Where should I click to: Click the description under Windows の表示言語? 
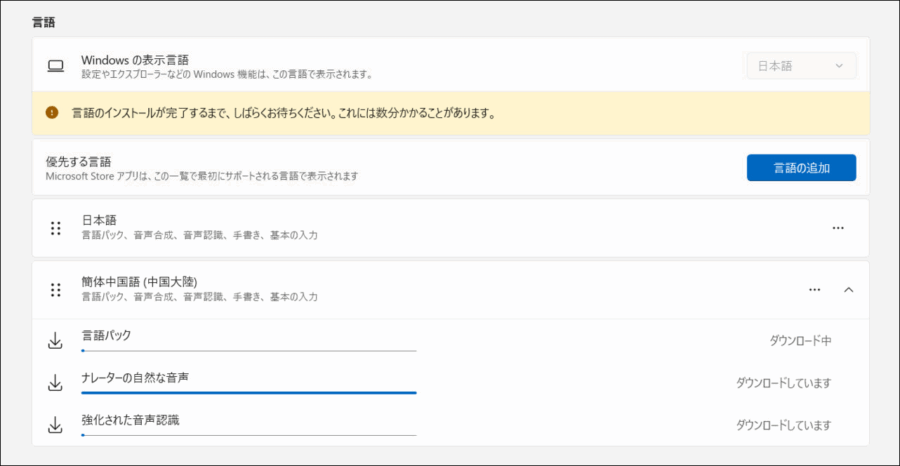[x=226, y=75]
